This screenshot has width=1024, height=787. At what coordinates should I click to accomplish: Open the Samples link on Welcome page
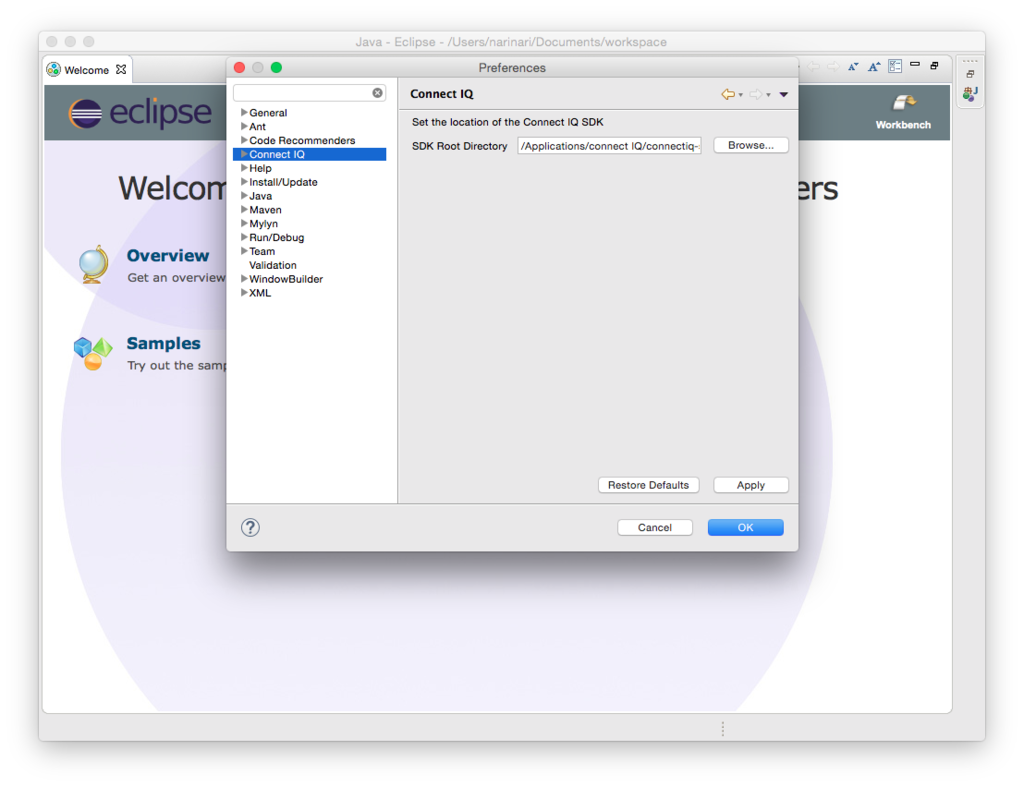(163, 344)
